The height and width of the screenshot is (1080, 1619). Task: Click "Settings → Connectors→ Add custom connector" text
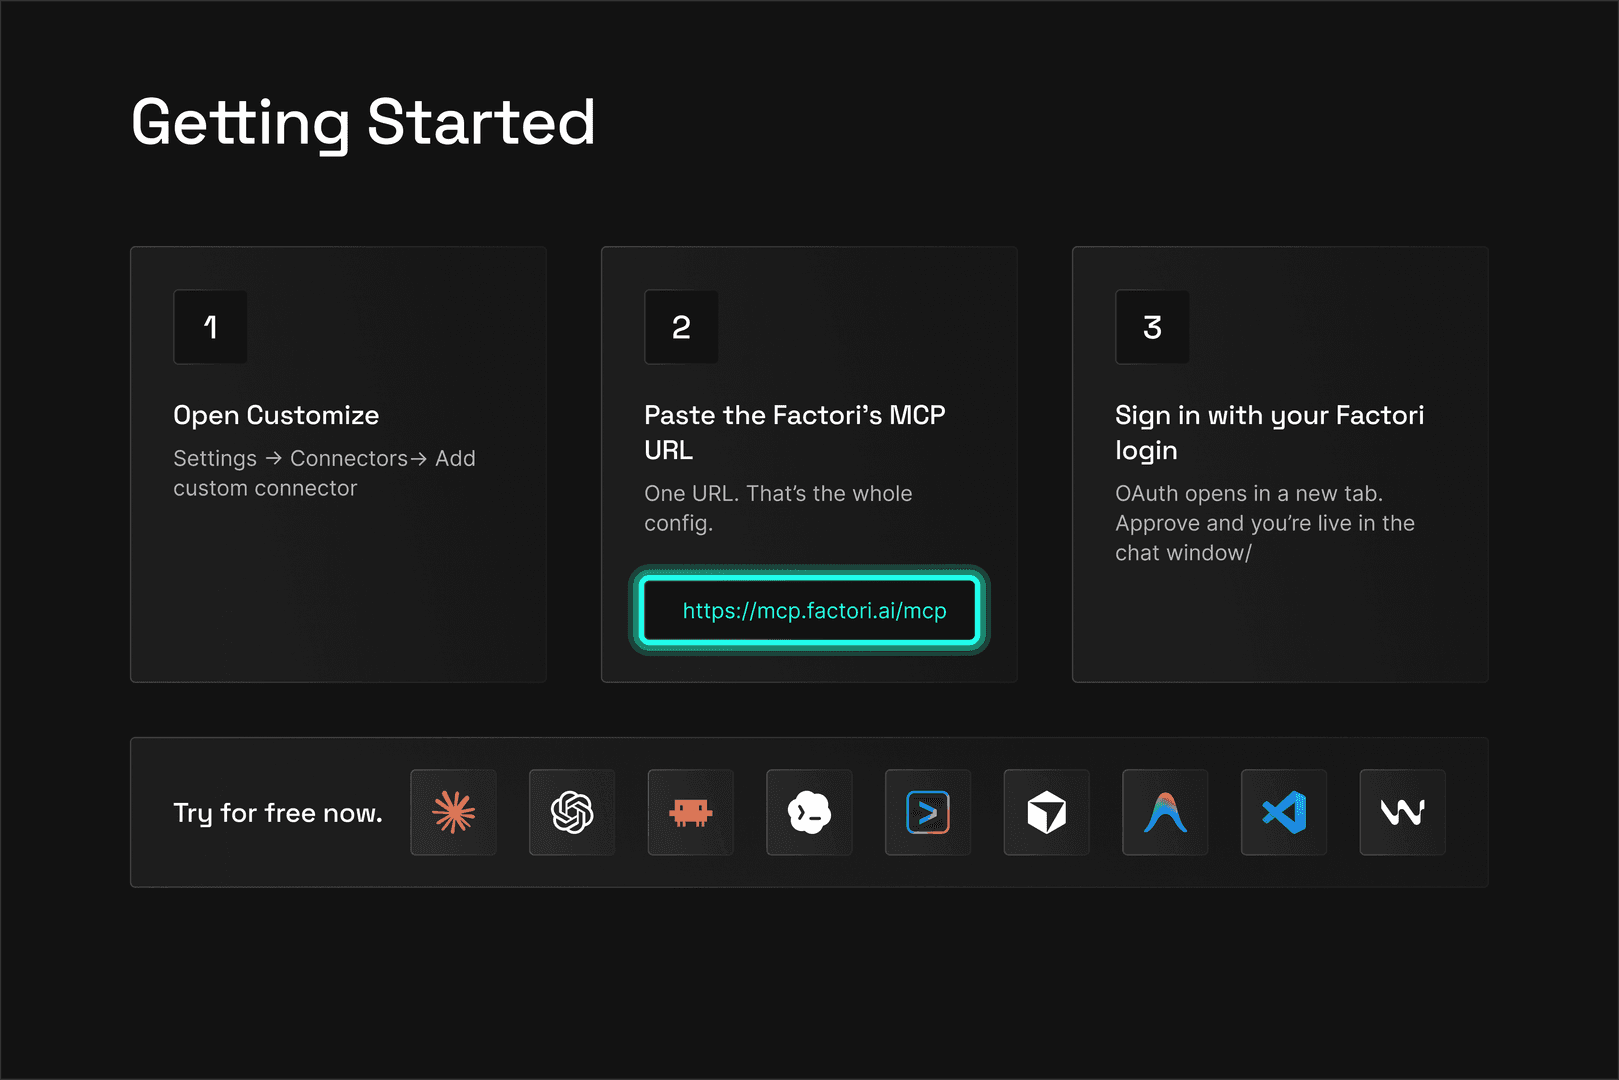pyautogui.click(x=324, y=473)
